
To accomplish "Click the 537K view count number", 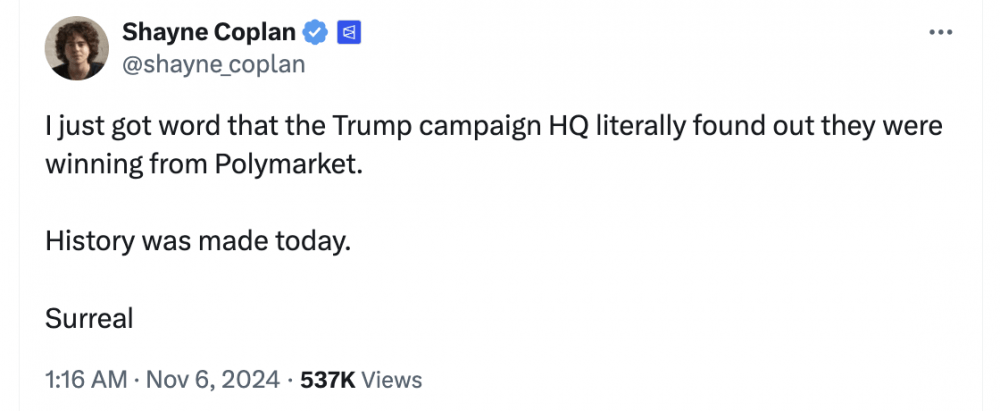I will 327,380.
